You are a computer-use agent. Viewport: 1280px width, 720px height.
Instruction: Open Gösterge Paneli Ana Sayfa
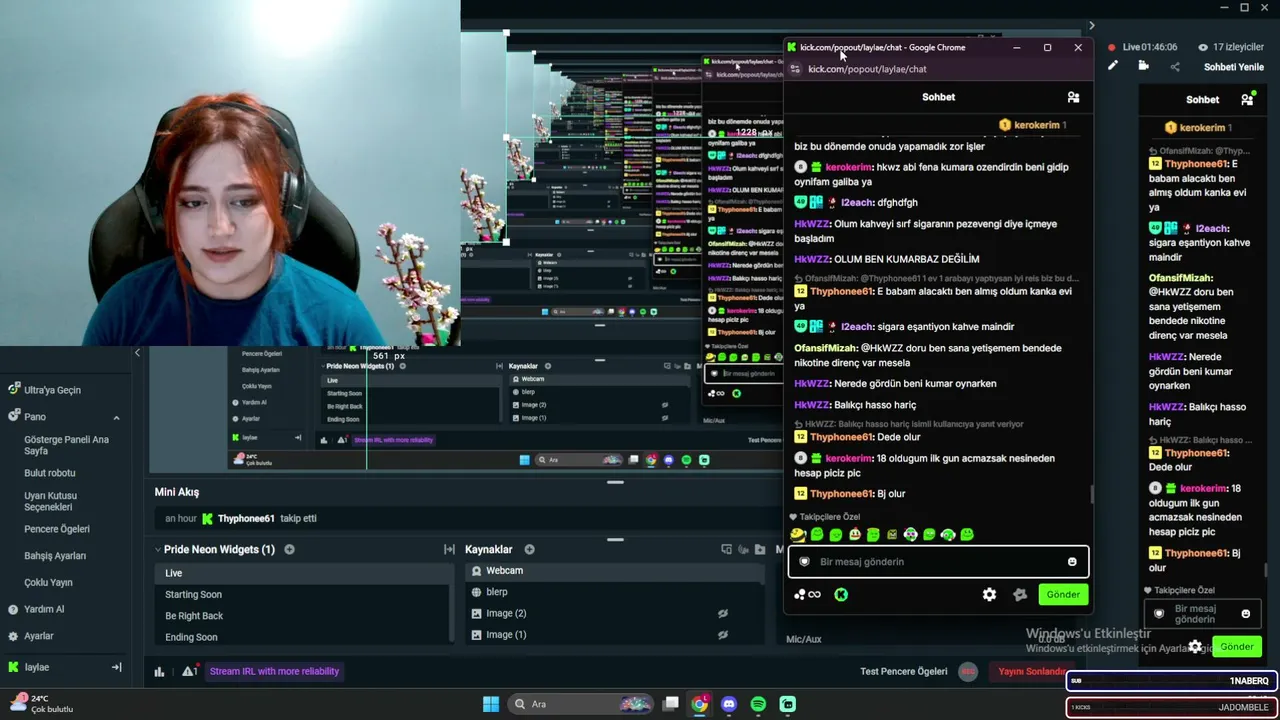pyautogui.click(x=66, y=445)
